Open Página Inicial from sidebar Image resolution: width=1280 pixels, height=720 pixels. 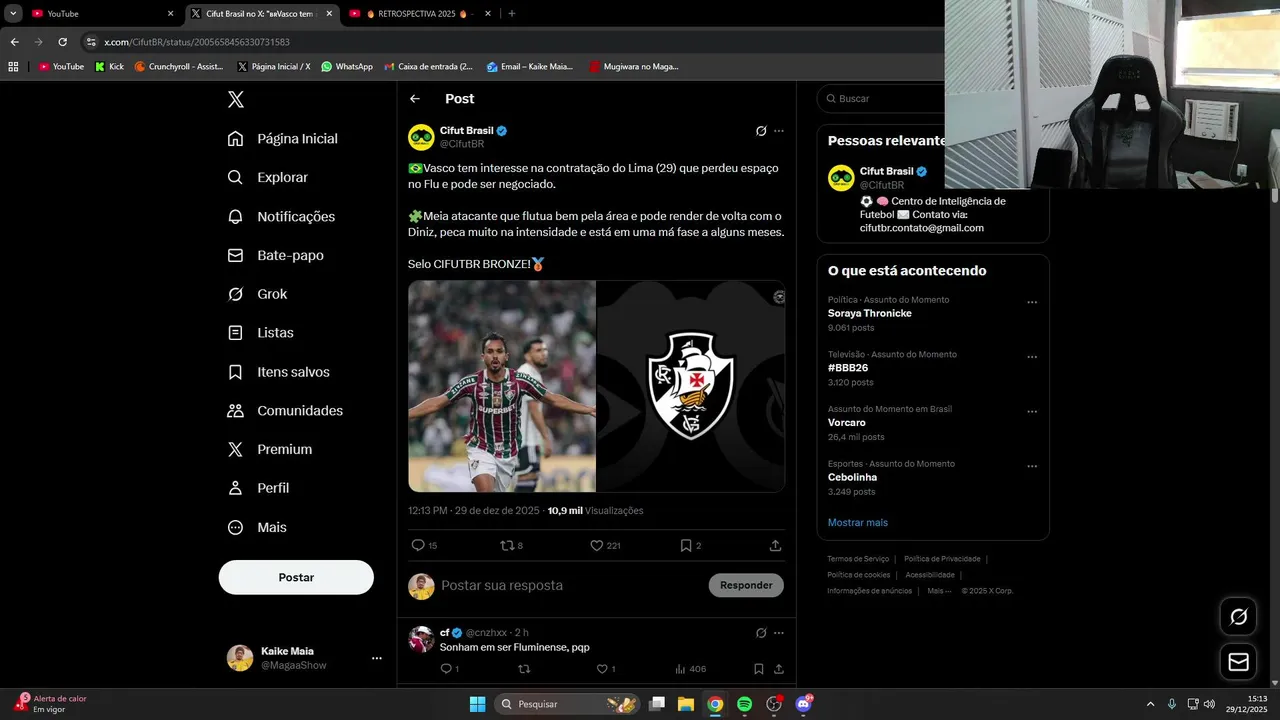pyautogui.click(x=283, y=139)
